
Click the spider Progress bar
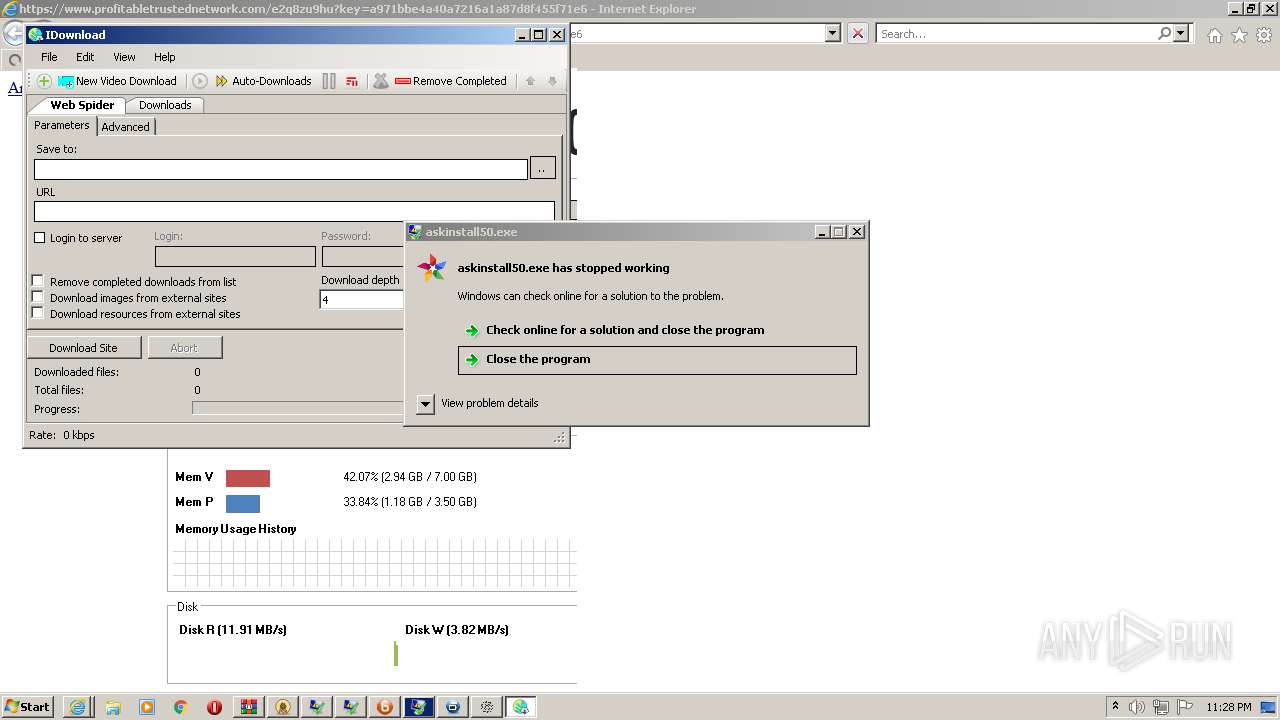[297, 408]
